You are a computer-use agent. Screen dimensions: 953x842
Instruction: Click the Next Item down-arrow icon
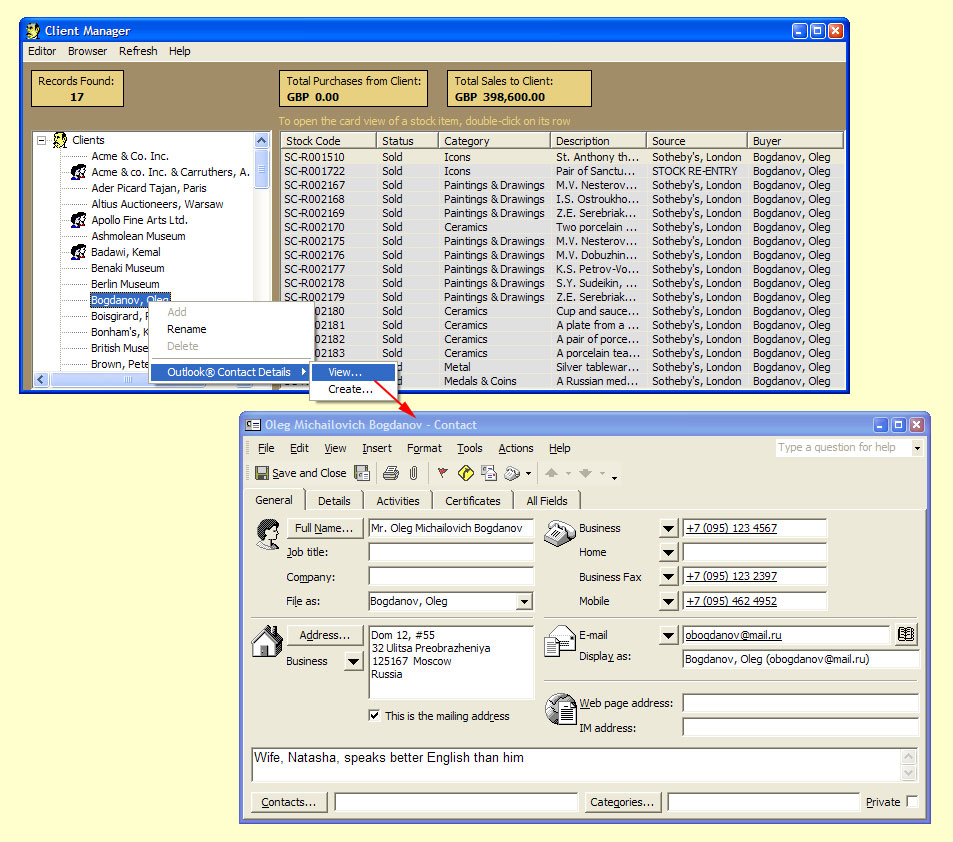click(585, 473)
